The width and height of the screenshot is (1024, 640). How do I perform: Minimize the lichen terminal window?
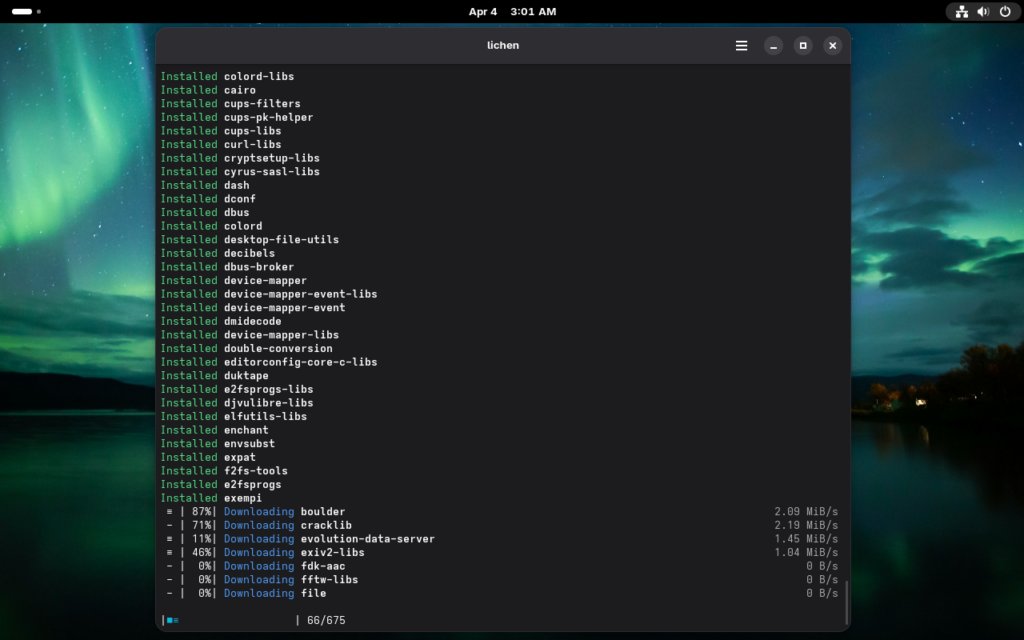coord(773,46)
